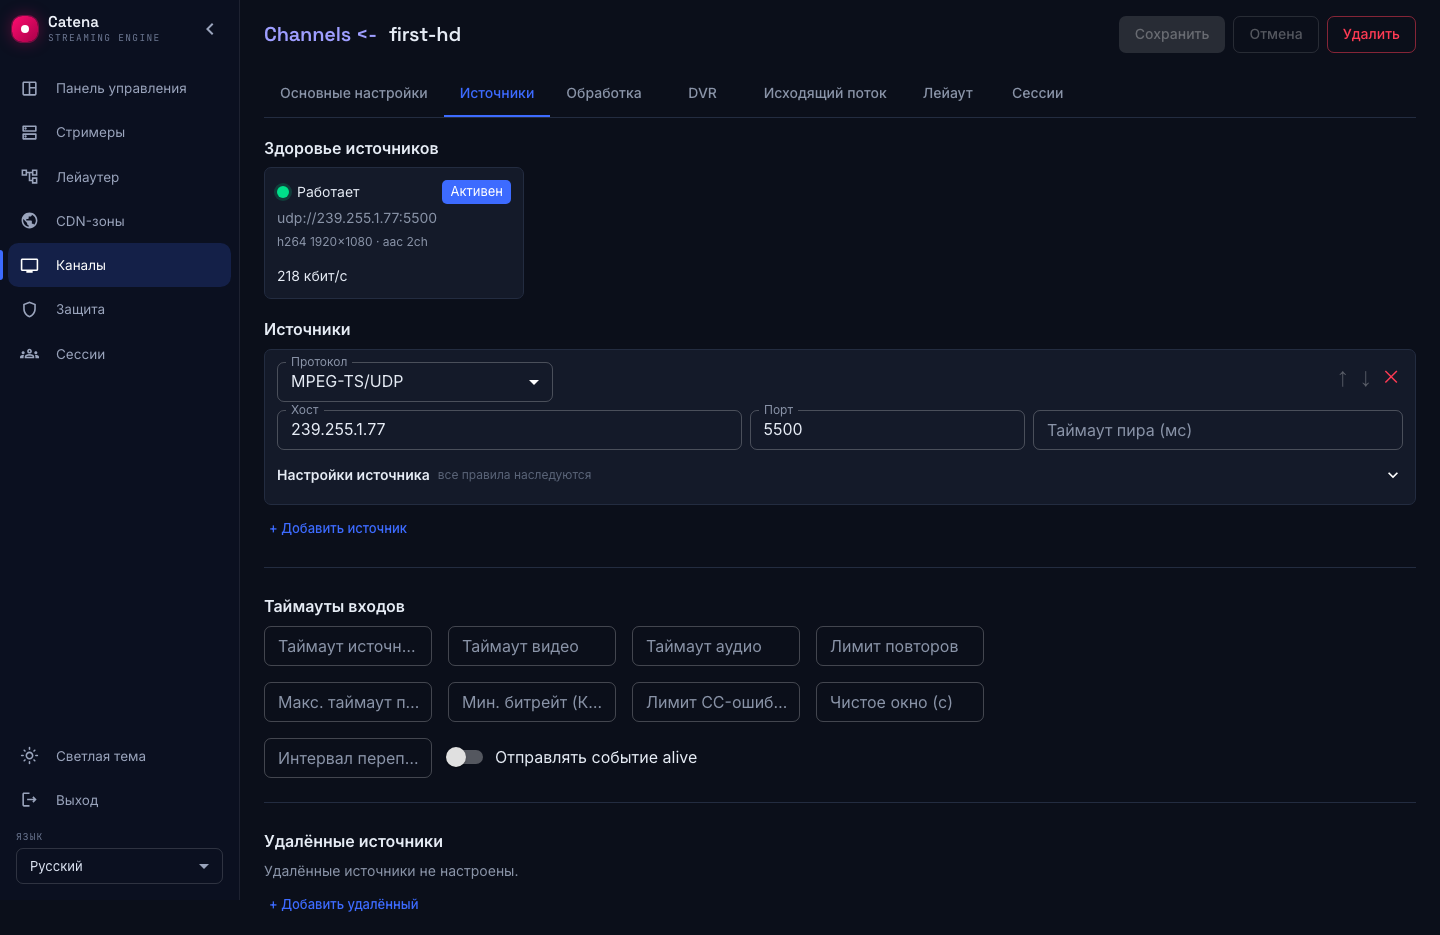Click the 218 кбит/с bitrate text
The width and height of the screenshot is (1440, 935).
(312, 276)
